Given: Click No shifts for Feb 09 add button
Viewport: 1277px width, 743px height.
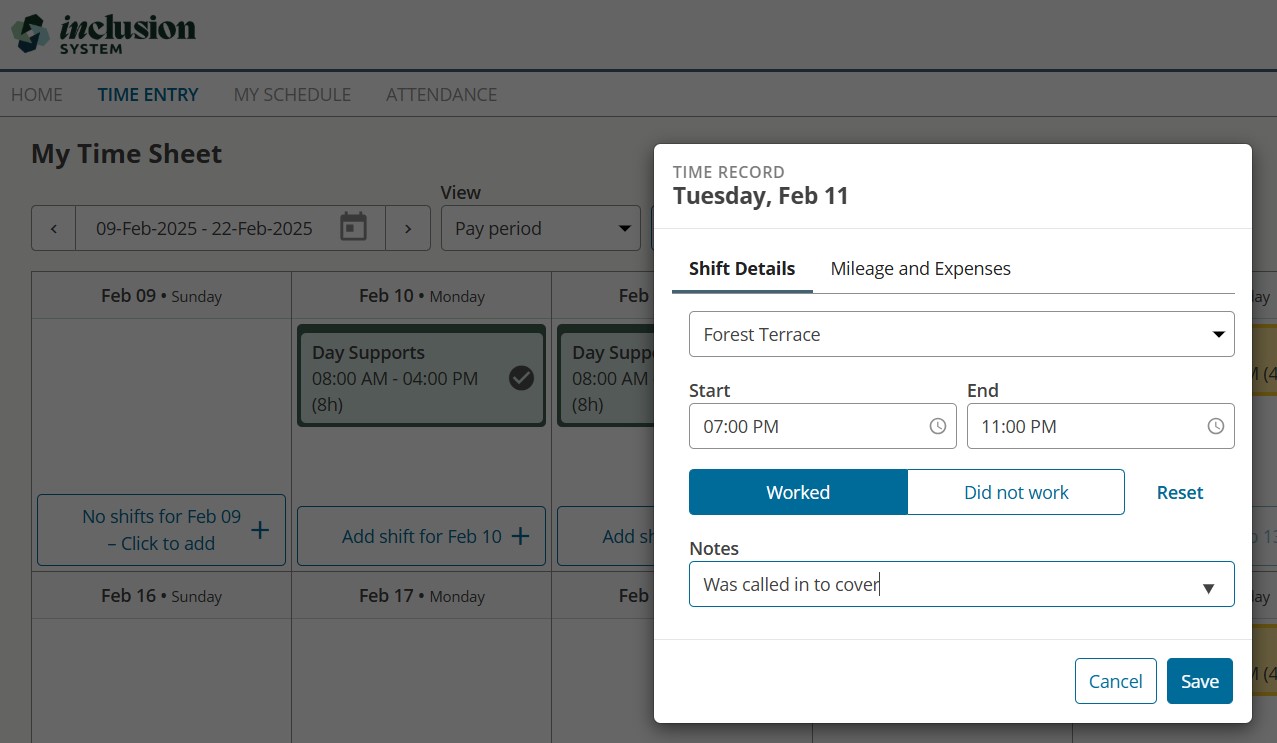Looking at the screenshot, I should (x=161, y=530).
